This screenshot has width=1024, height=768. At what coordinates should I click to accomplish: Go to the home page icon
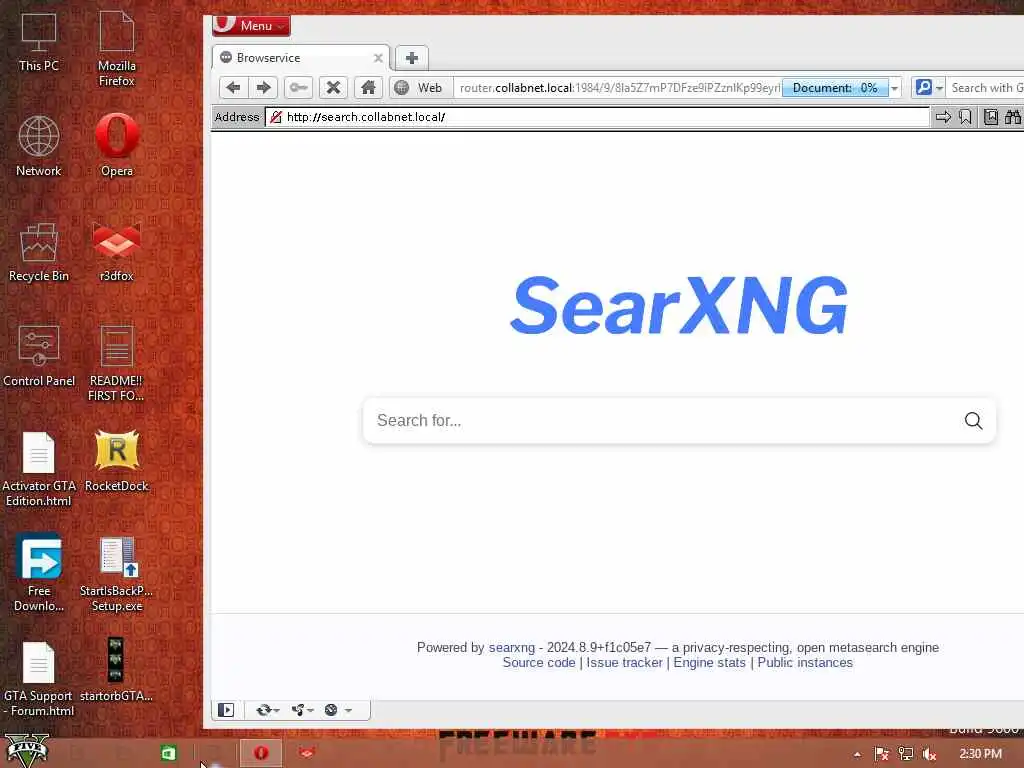coord(368,88)
